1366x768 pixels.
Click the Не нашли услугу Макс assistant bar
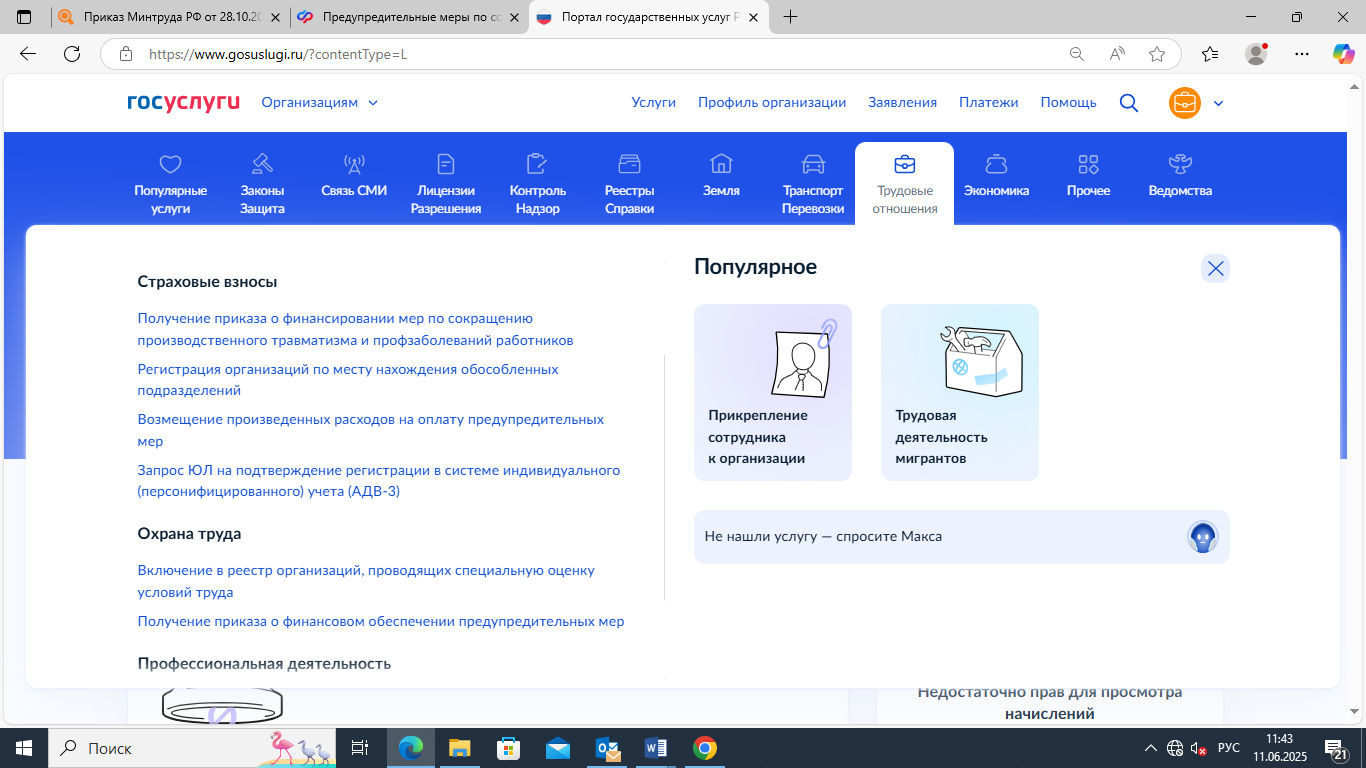pyautogui.click(x=961, y=537)
